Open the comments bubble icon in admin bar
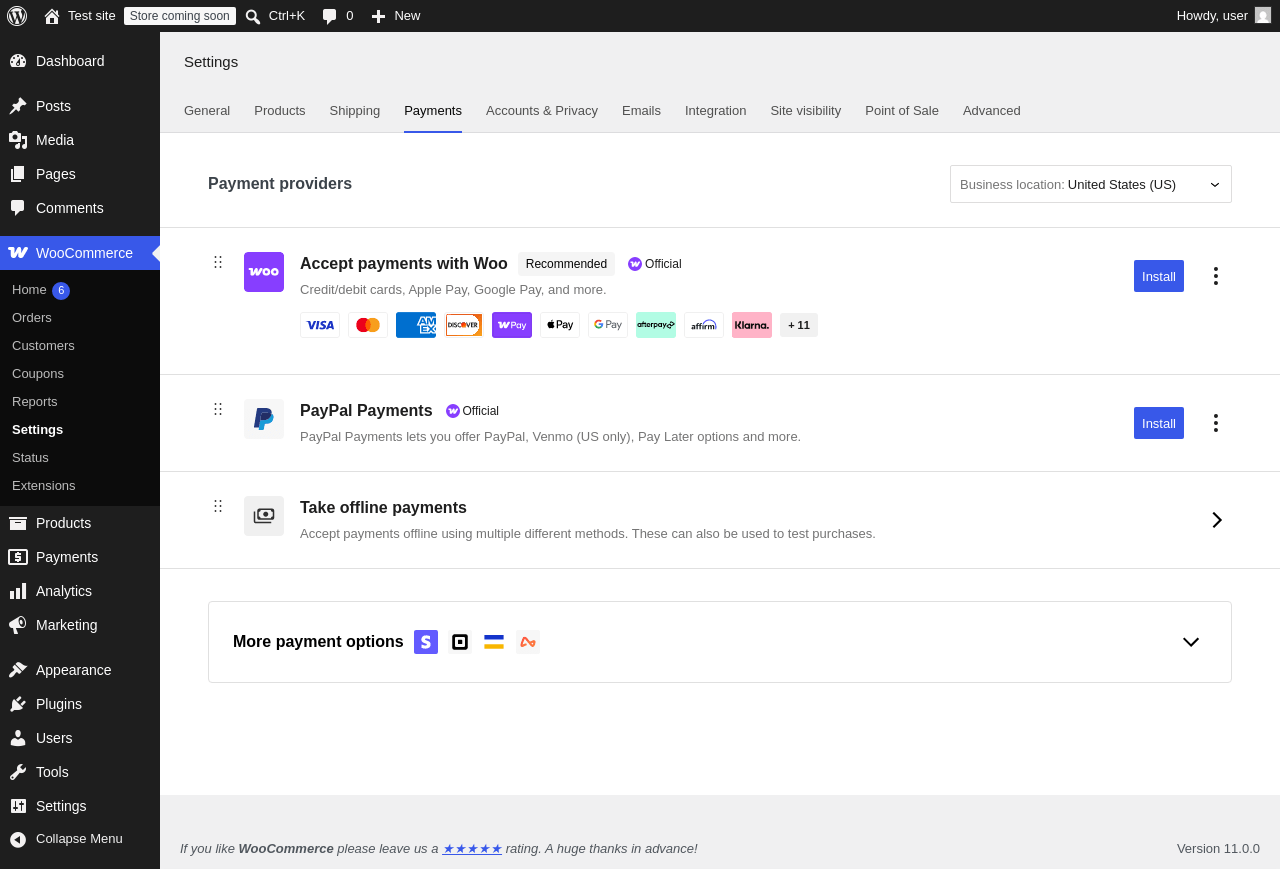The image size is (1280, 869). (330, 16)
